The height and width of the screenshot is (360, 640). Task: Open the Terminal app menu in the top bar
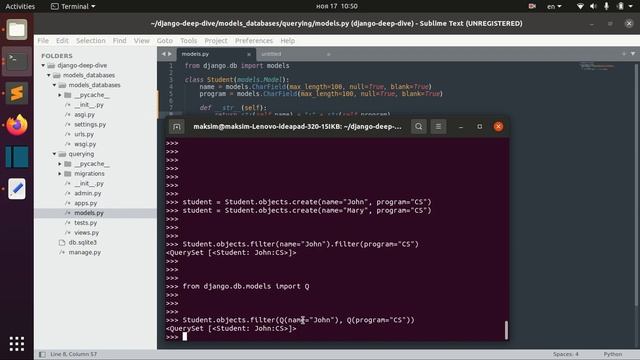73,6
